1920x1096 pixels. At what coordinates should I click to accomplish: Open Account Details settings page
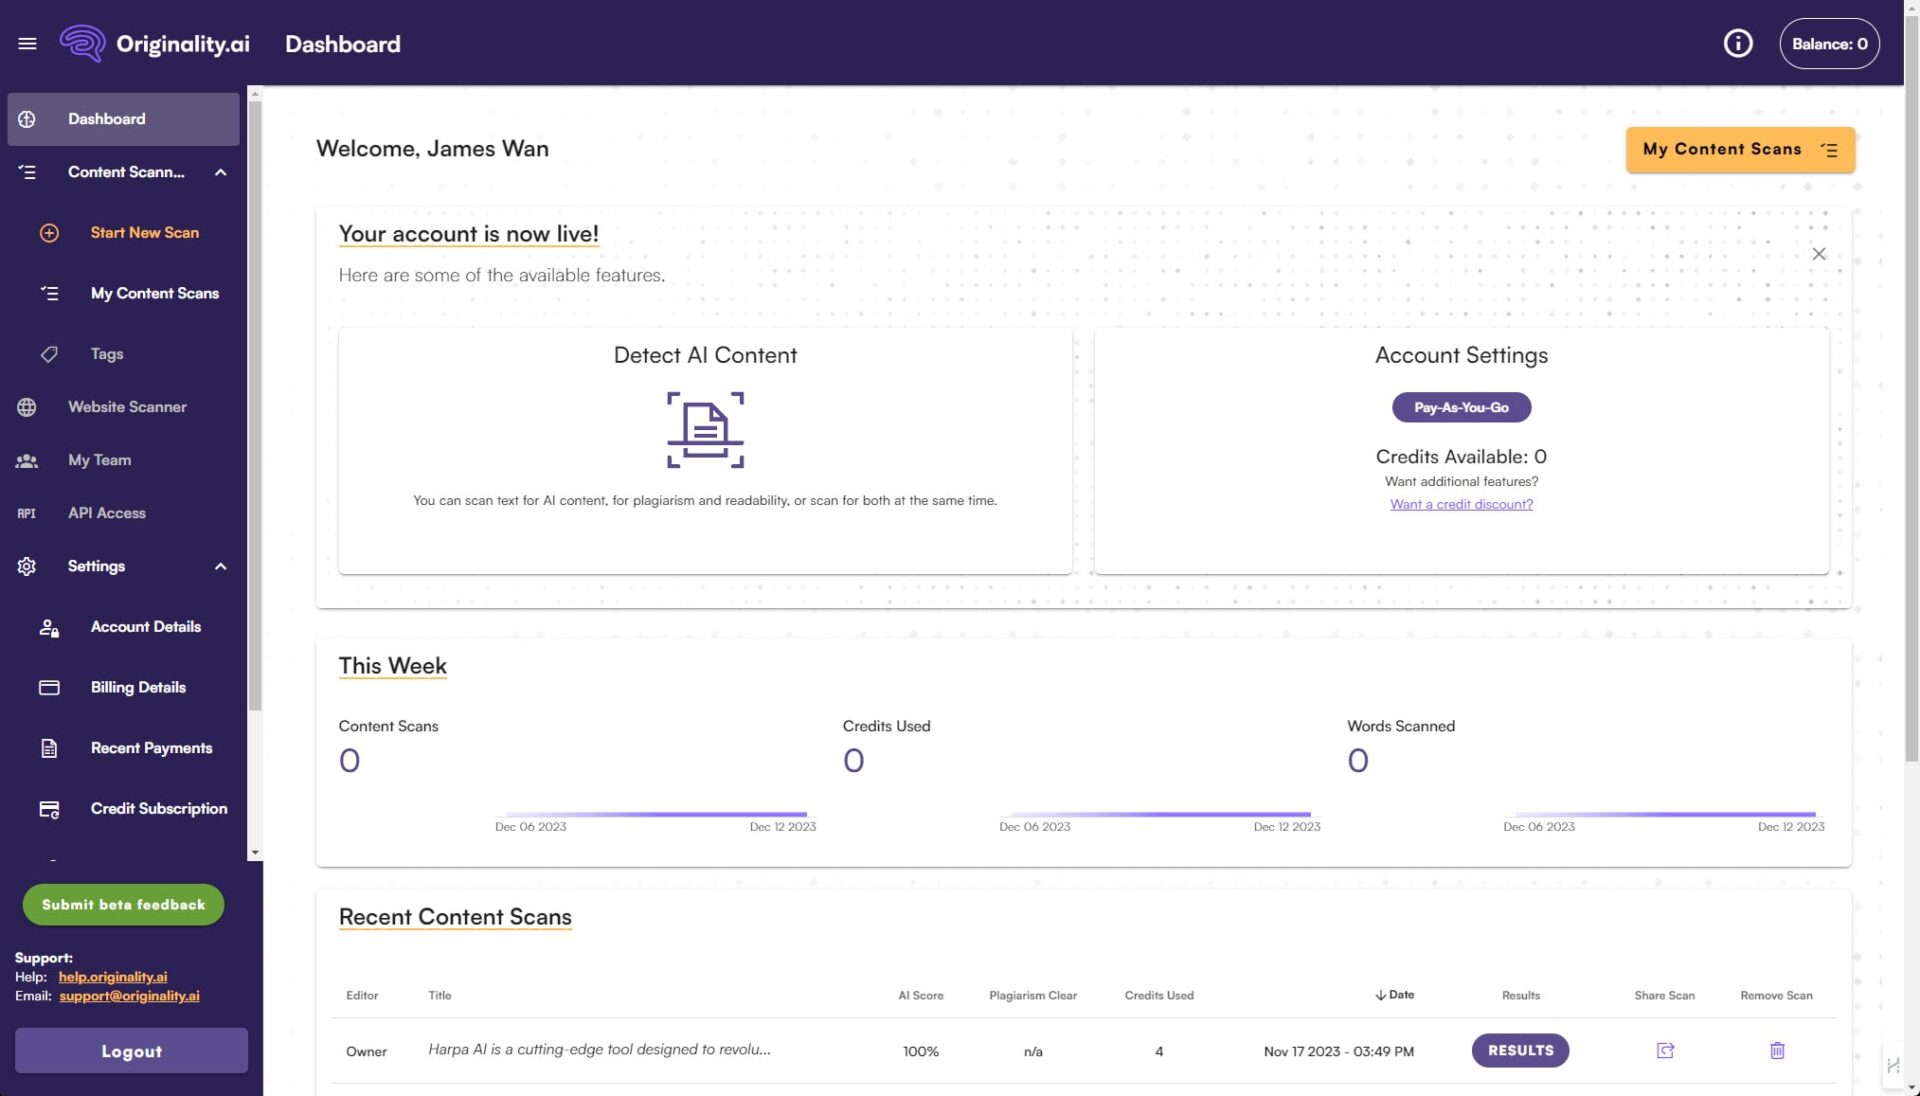click(146, 627)
